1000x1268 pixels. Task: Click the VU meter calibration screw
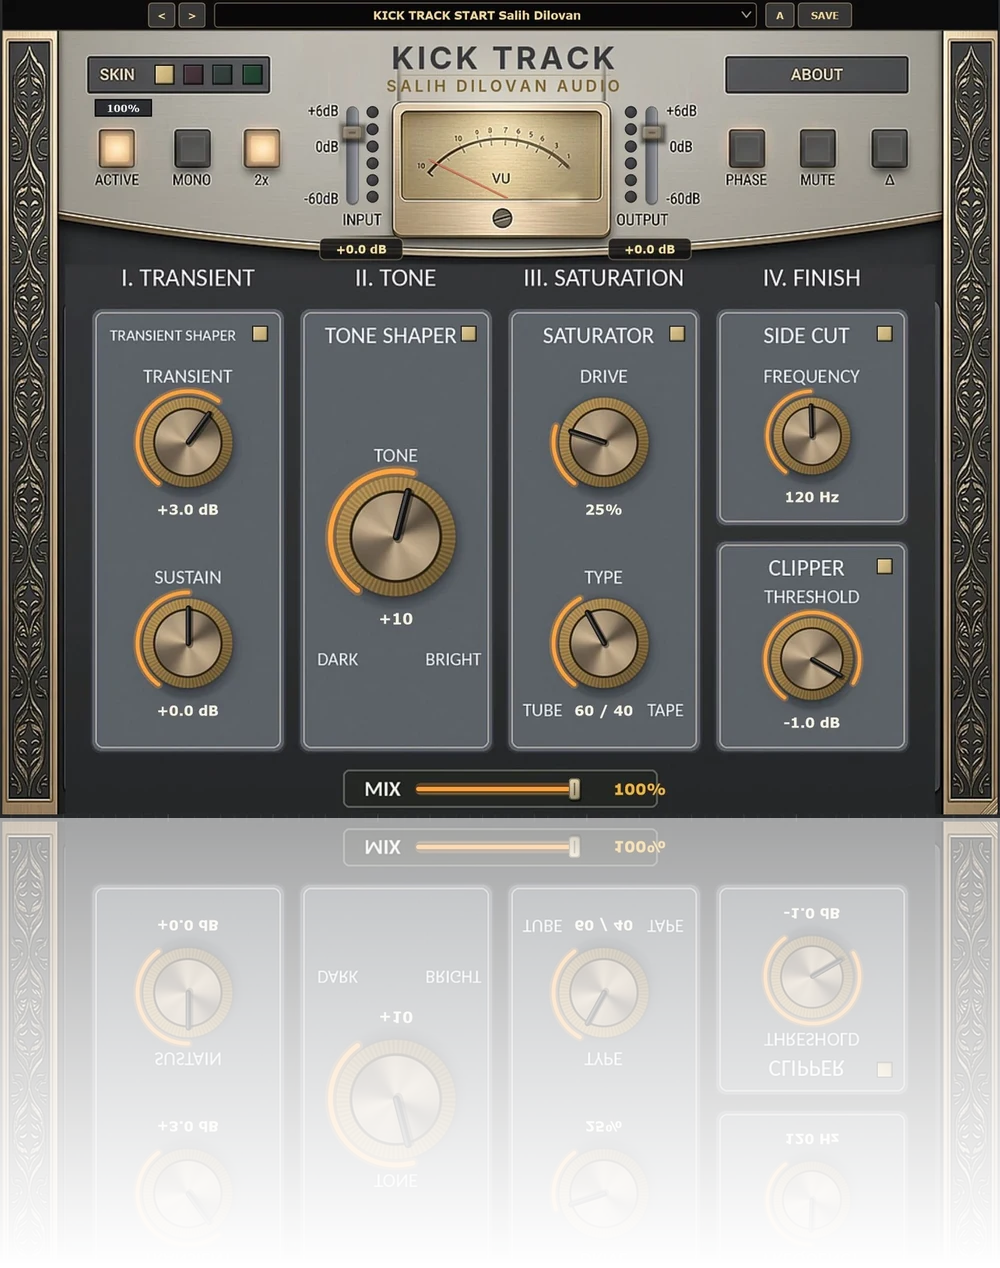(x=502, y=218)
